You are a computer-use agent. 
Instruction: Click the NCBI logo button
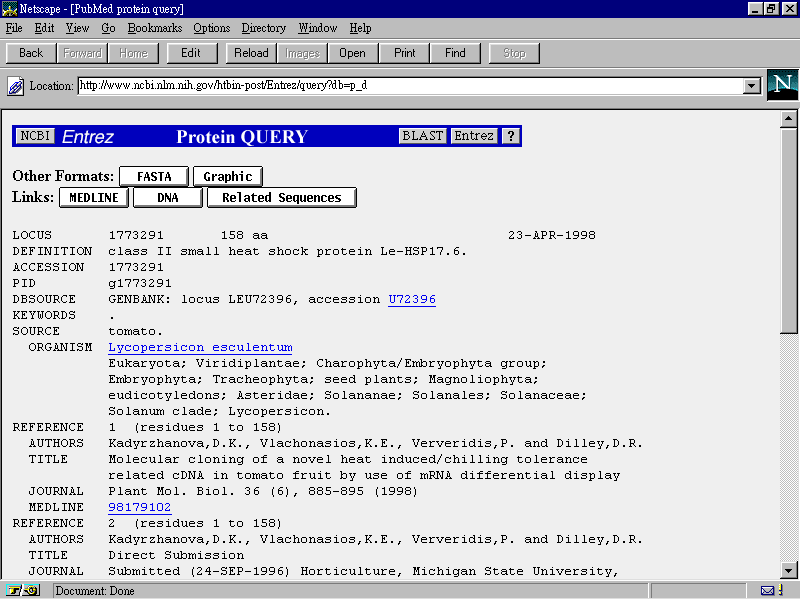35,136
